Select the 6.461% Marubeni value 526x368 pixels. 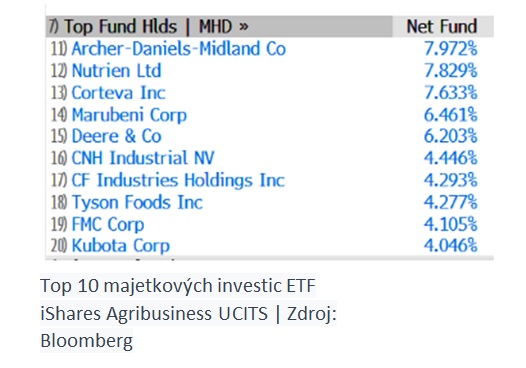click(x=450, y=115)
